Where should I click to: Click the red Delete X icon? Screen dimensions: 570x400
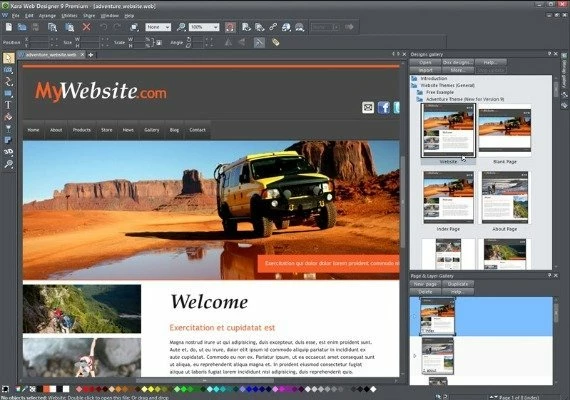(86, 27)
